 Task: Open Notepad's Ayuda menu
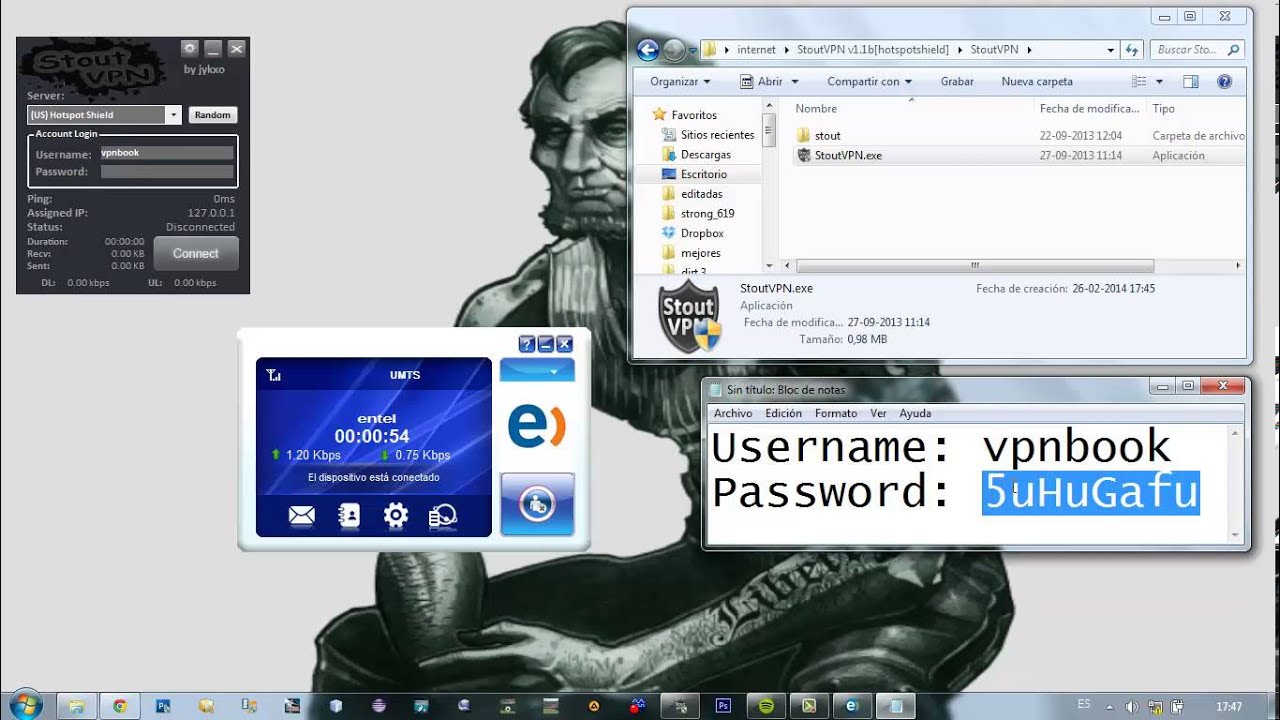click(x=915, y=413)
